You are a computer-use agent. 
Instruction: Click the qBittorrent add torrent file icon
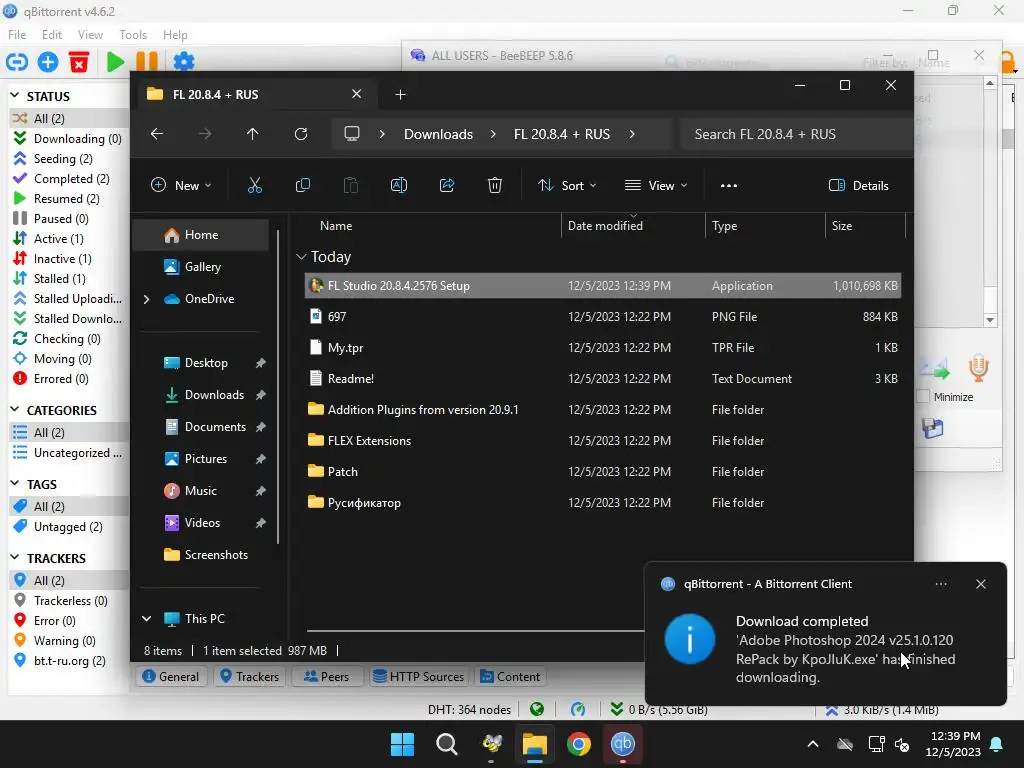pyautogui.click(x=48, y=61)
